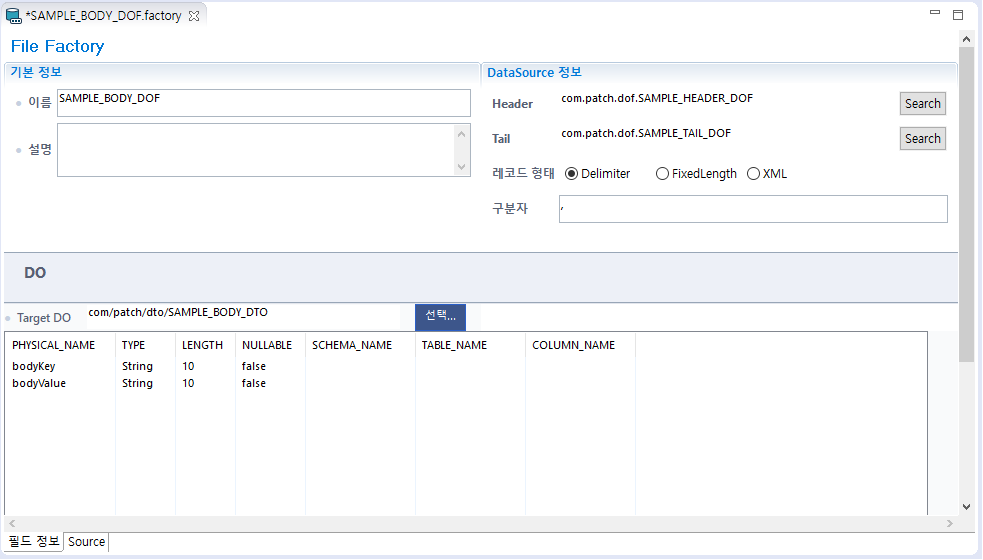Click the String type of bodyKey
Image resolution: width=983 pixels, height=560 pixels.
click(137, 366)
